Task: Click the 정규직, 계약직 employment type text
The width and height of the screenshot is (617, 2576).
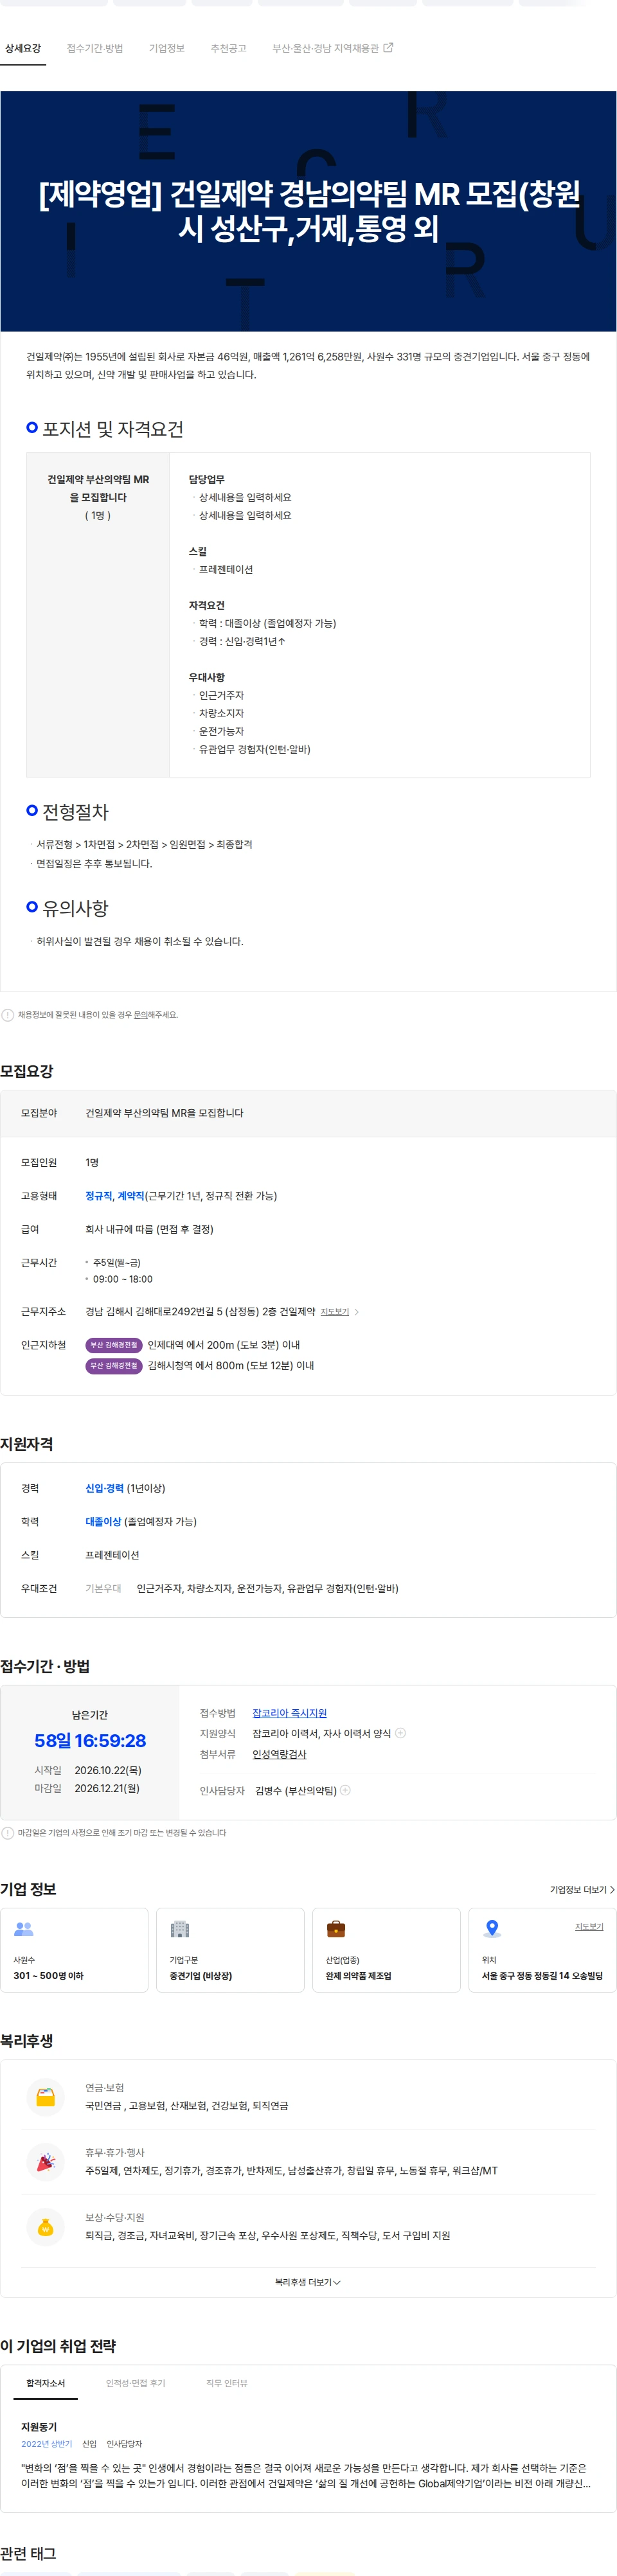Action: [x=115, y=1195]
